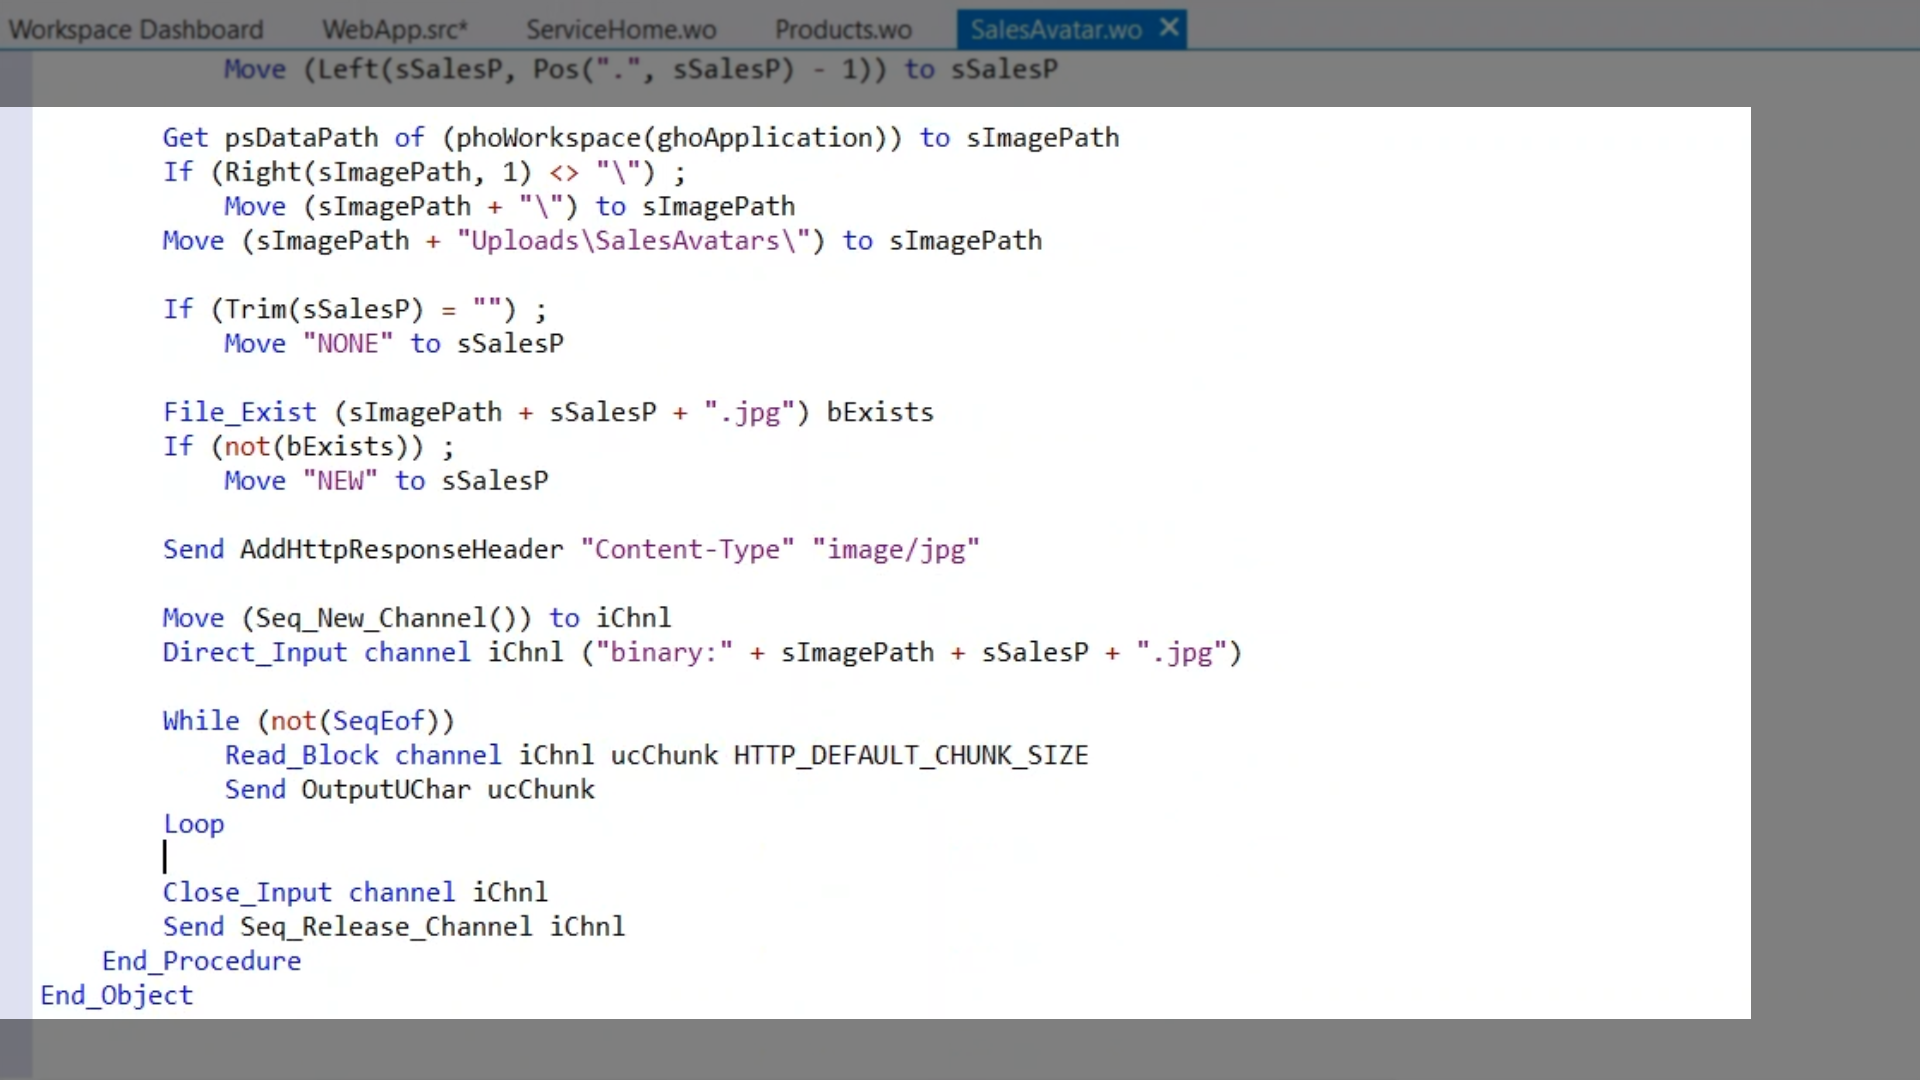Click the "NONE" string literal

348,344
